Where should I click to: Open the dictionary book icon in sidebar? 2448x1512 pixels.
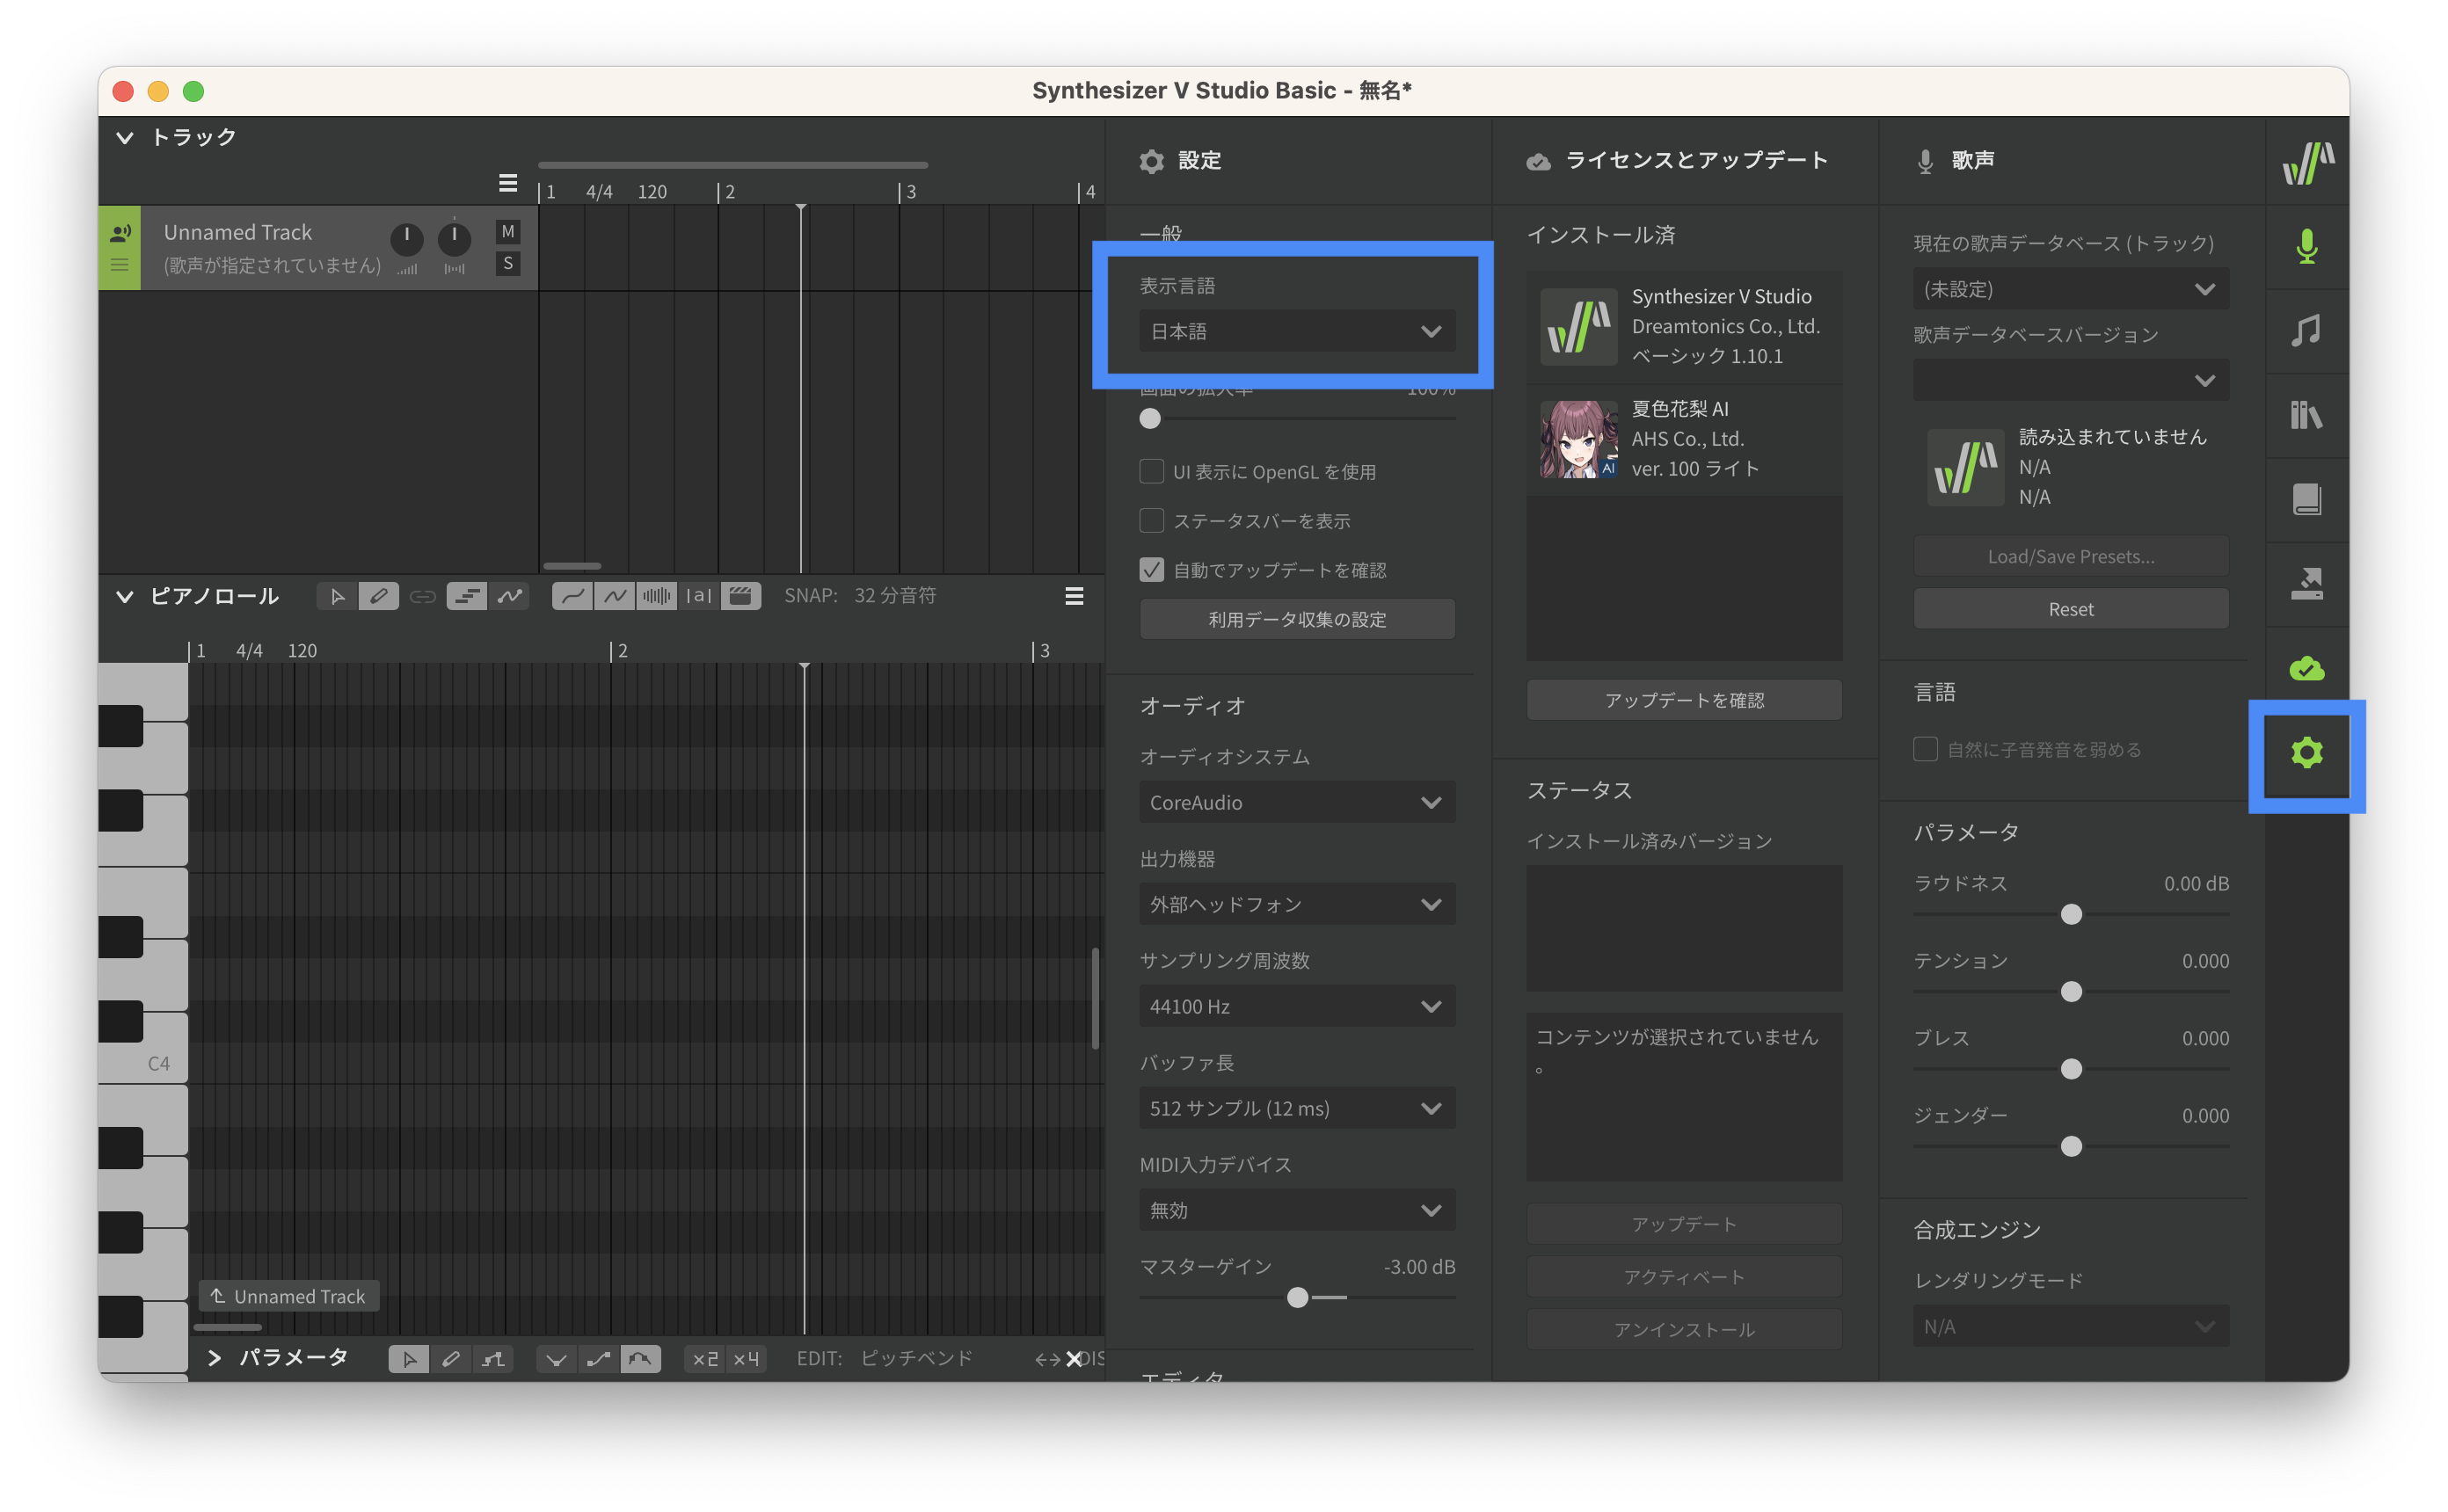(x=2306, y=499)
